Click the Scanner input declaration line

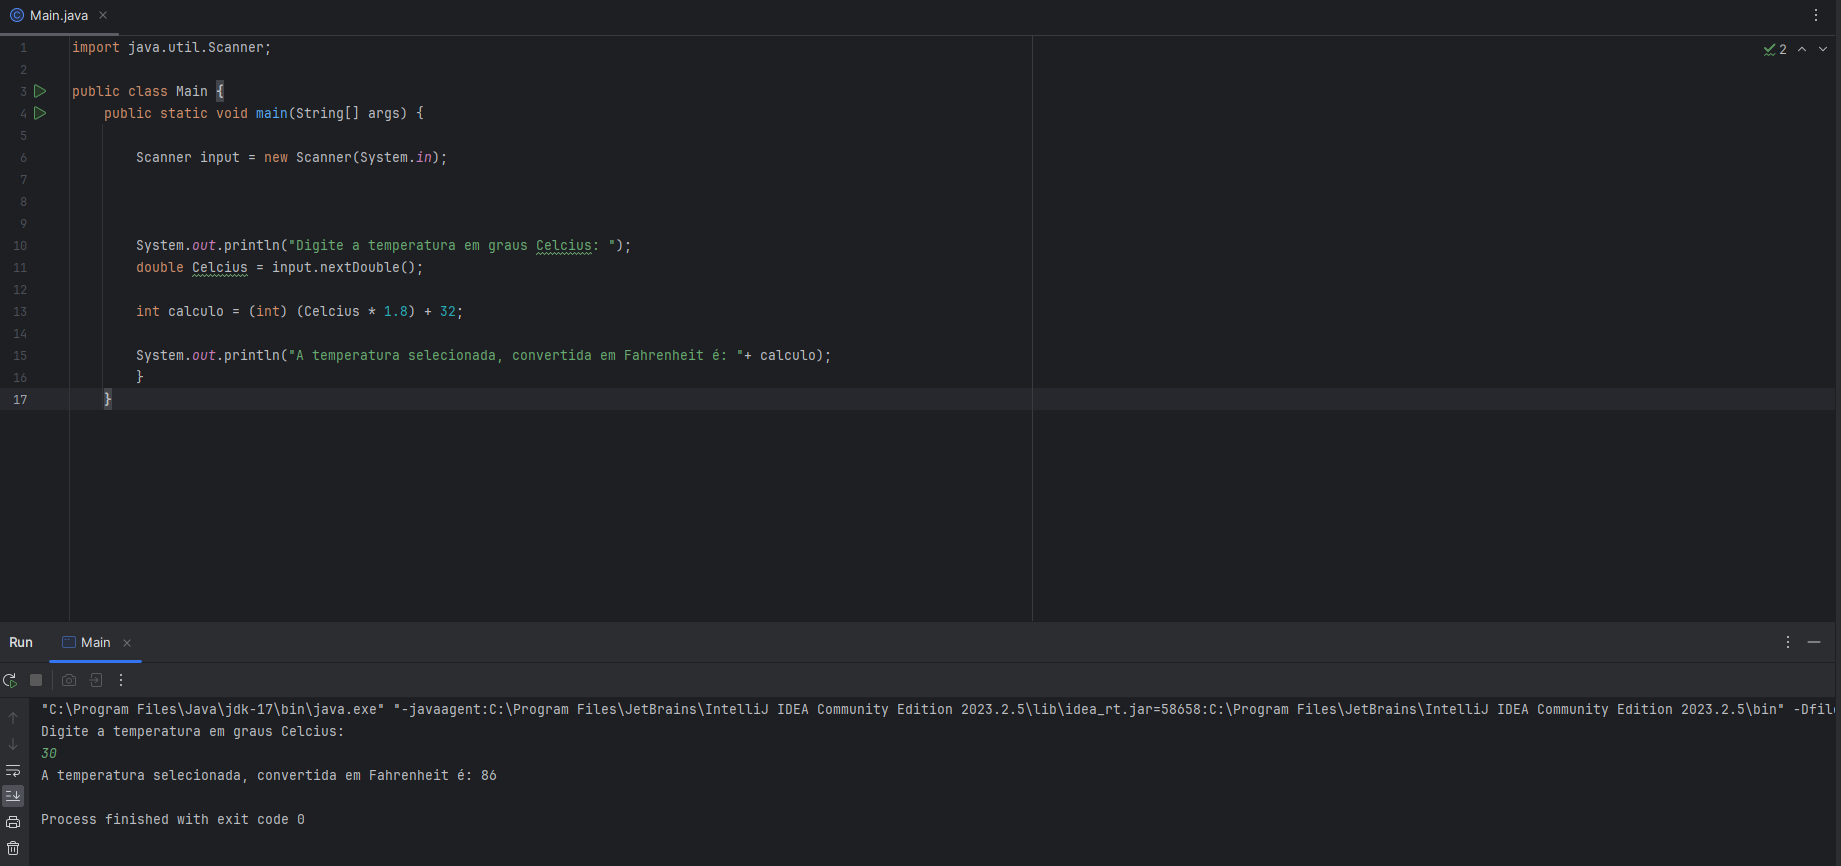pyautogui.click(x=291, y=157)
